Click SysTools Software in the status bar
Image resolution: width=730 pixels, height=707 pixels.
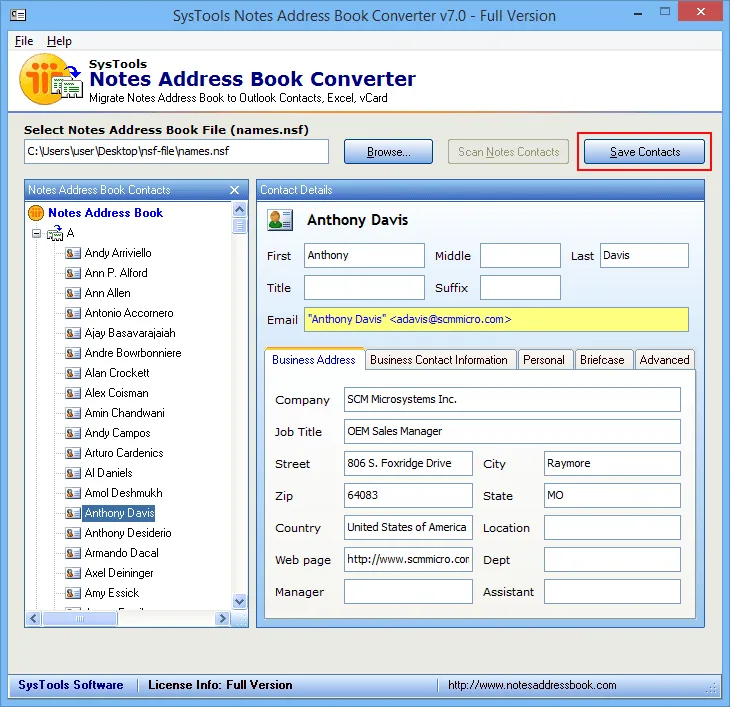71,685
